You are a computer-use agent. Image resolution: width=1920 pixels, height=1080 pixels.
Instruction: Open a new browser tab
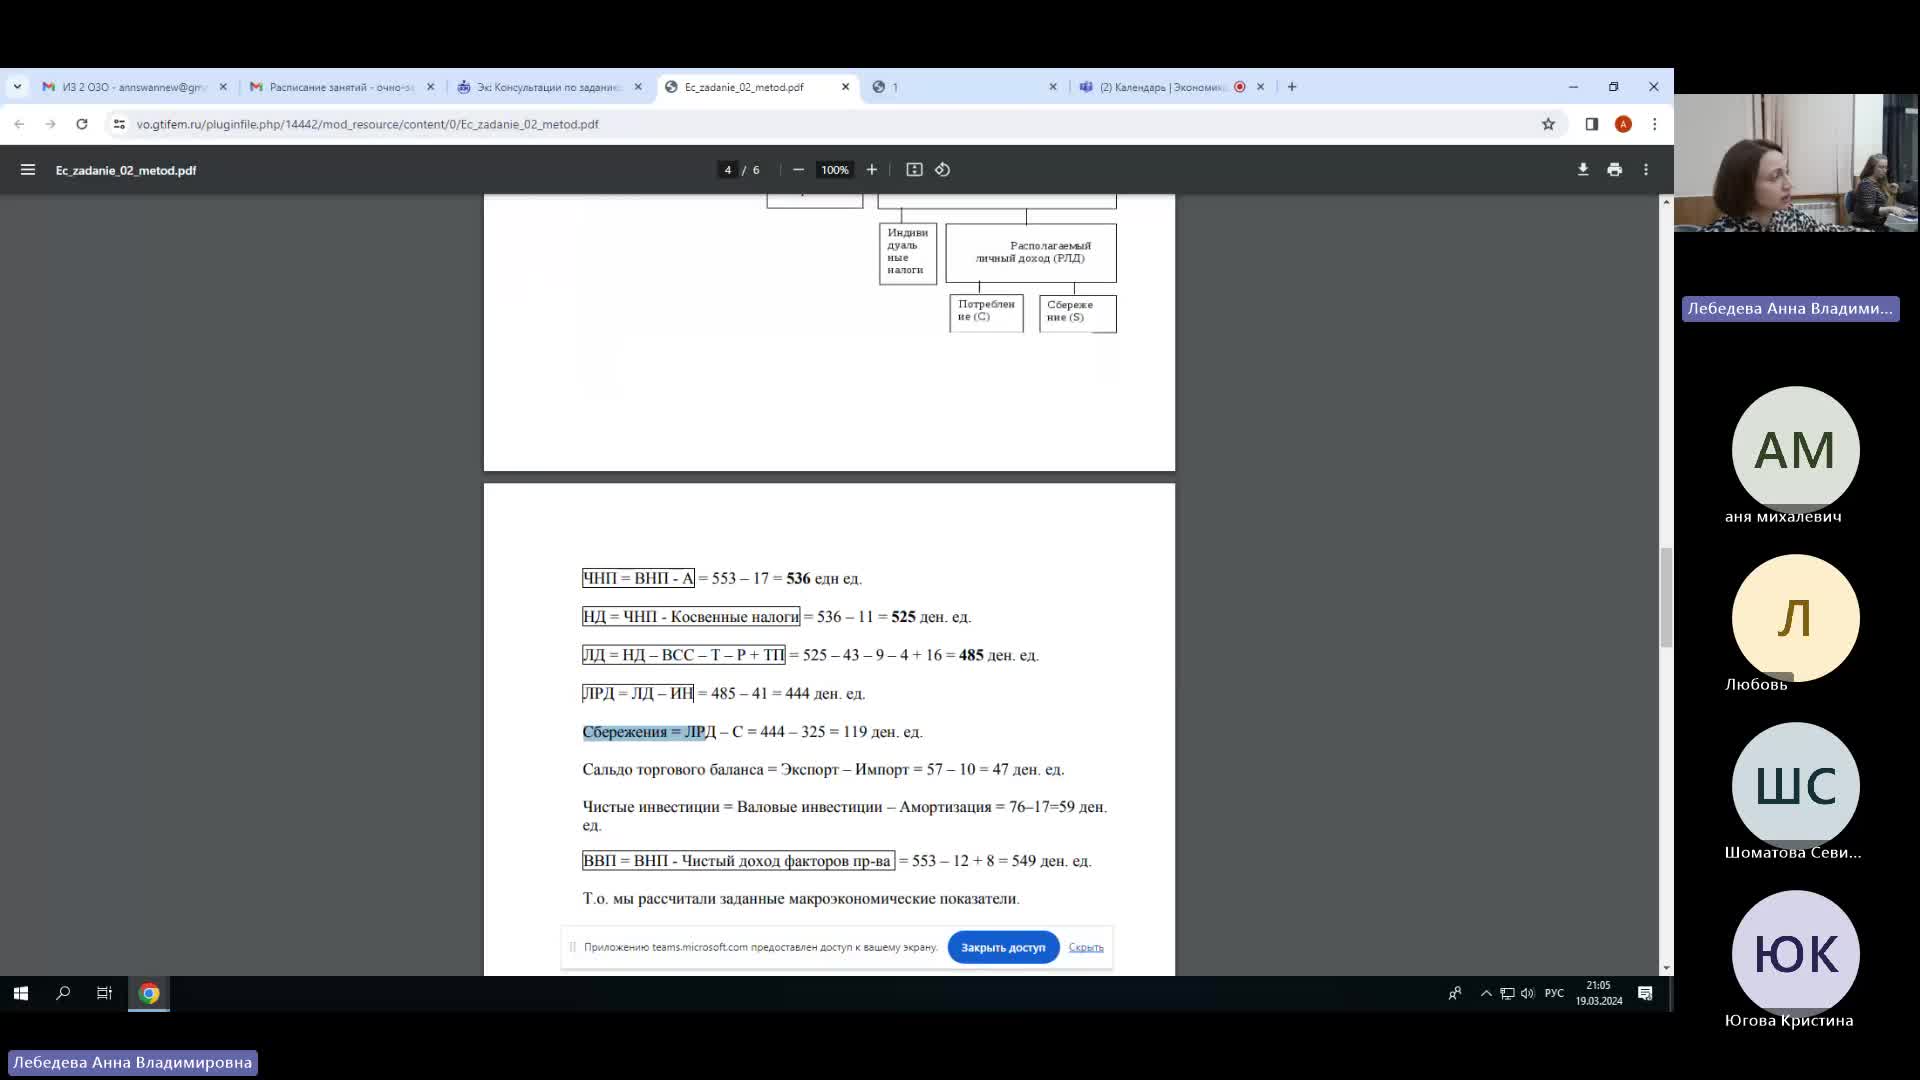[x=1292, y=87]
